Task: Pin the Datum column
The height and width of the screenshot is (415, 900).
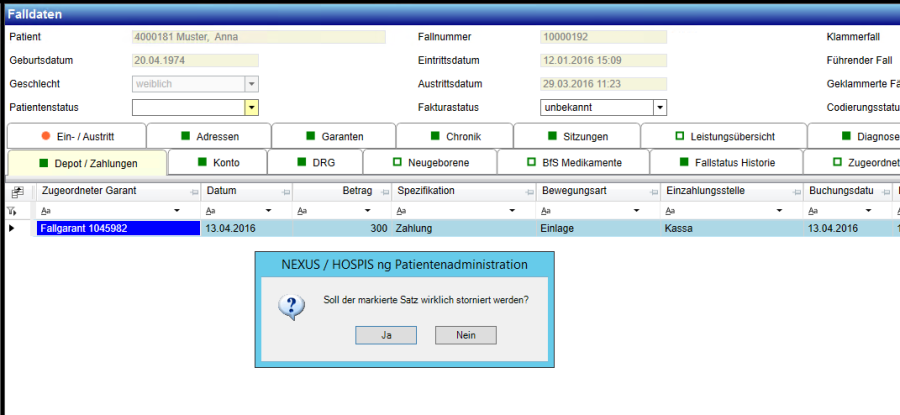Action: [x=286, y=192]
